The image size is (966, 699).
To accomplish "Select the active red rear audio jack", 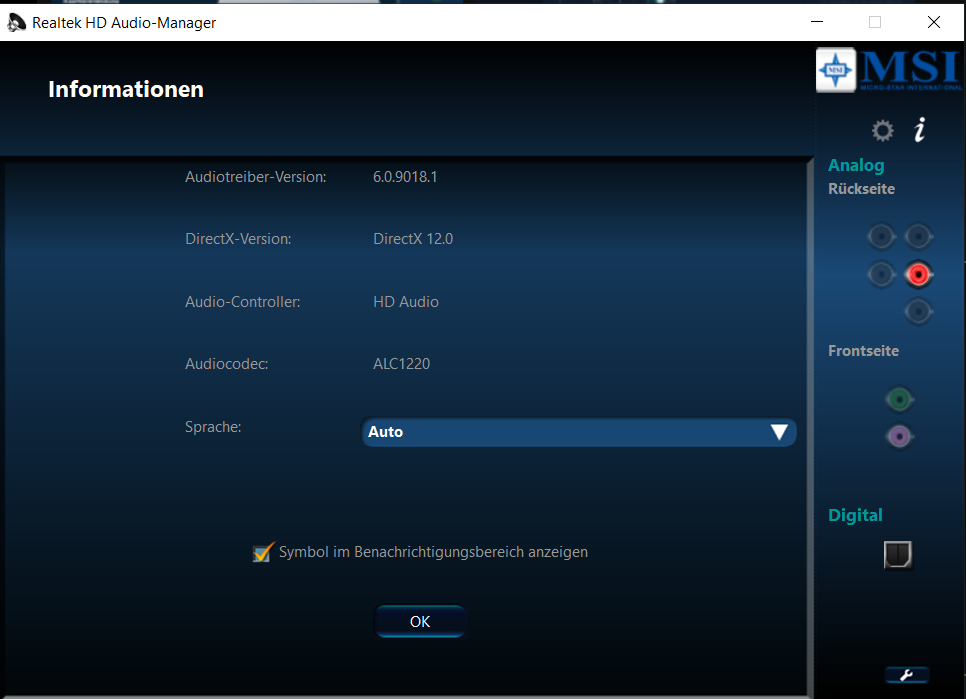I will (918, 274).
